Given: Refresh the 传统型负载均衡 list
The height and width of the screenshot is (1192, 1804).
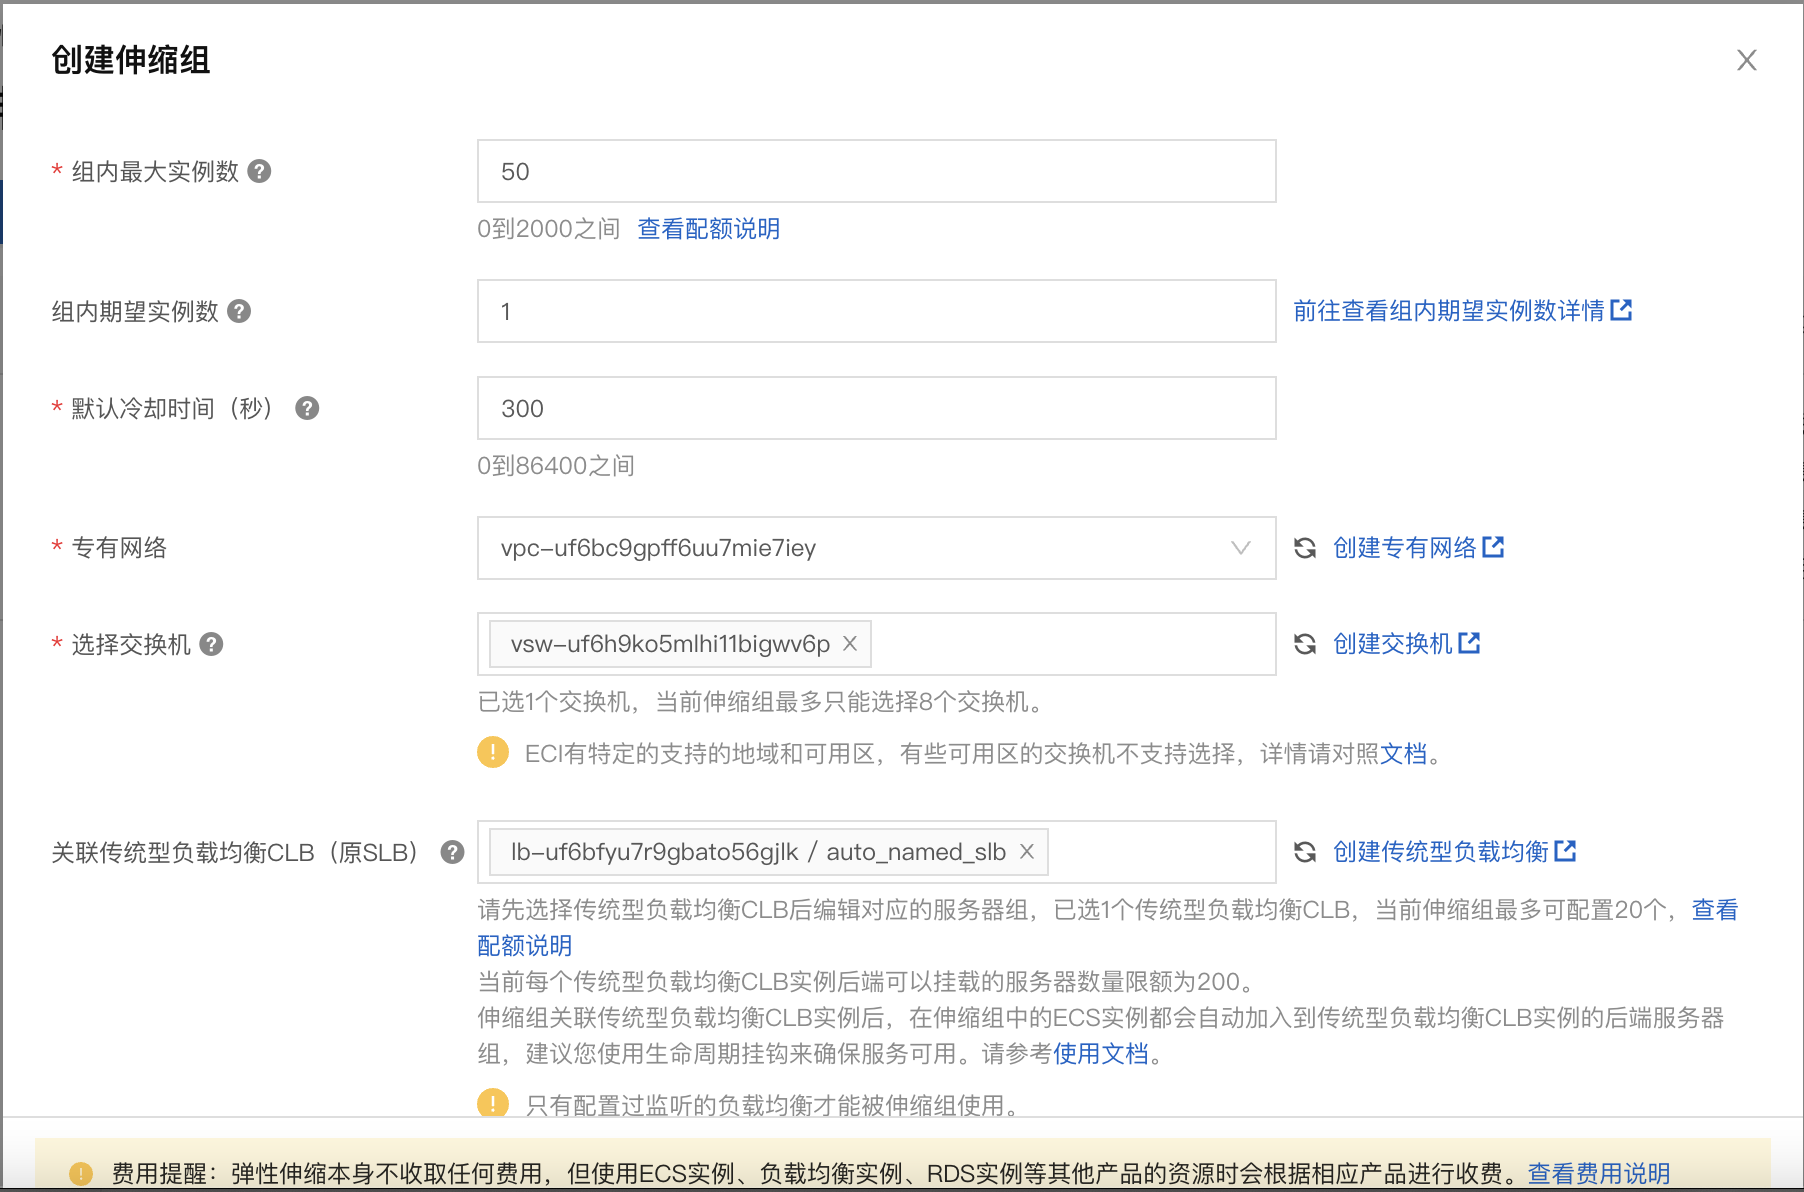Looking at the screenshot, I should (x=1305, y=852).
